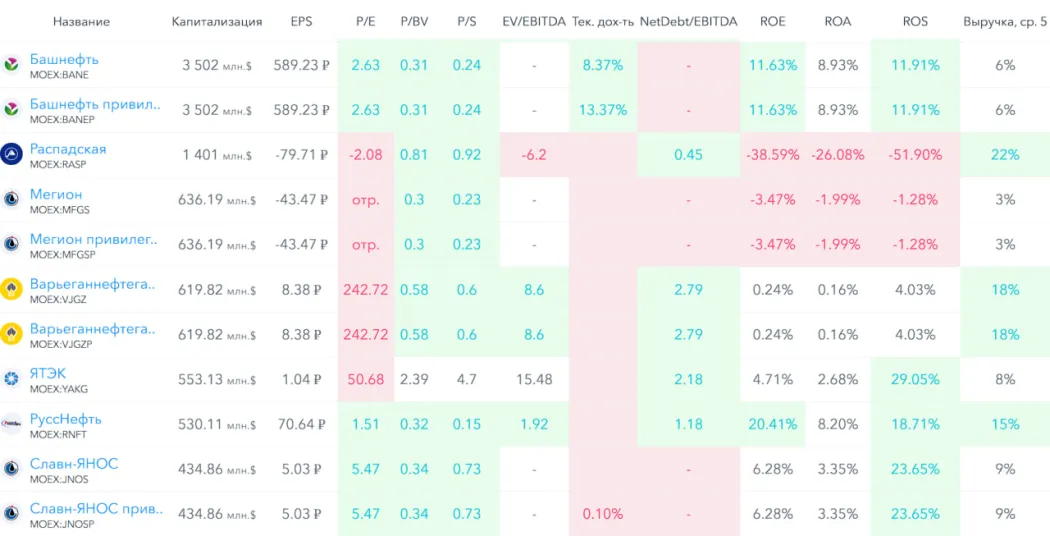Click the Славн-ЯНОС MOEX:JNOS logo icon
The width and height of the screenshot is (1050, 536).
pyautogui.click(x=12, y=469)
